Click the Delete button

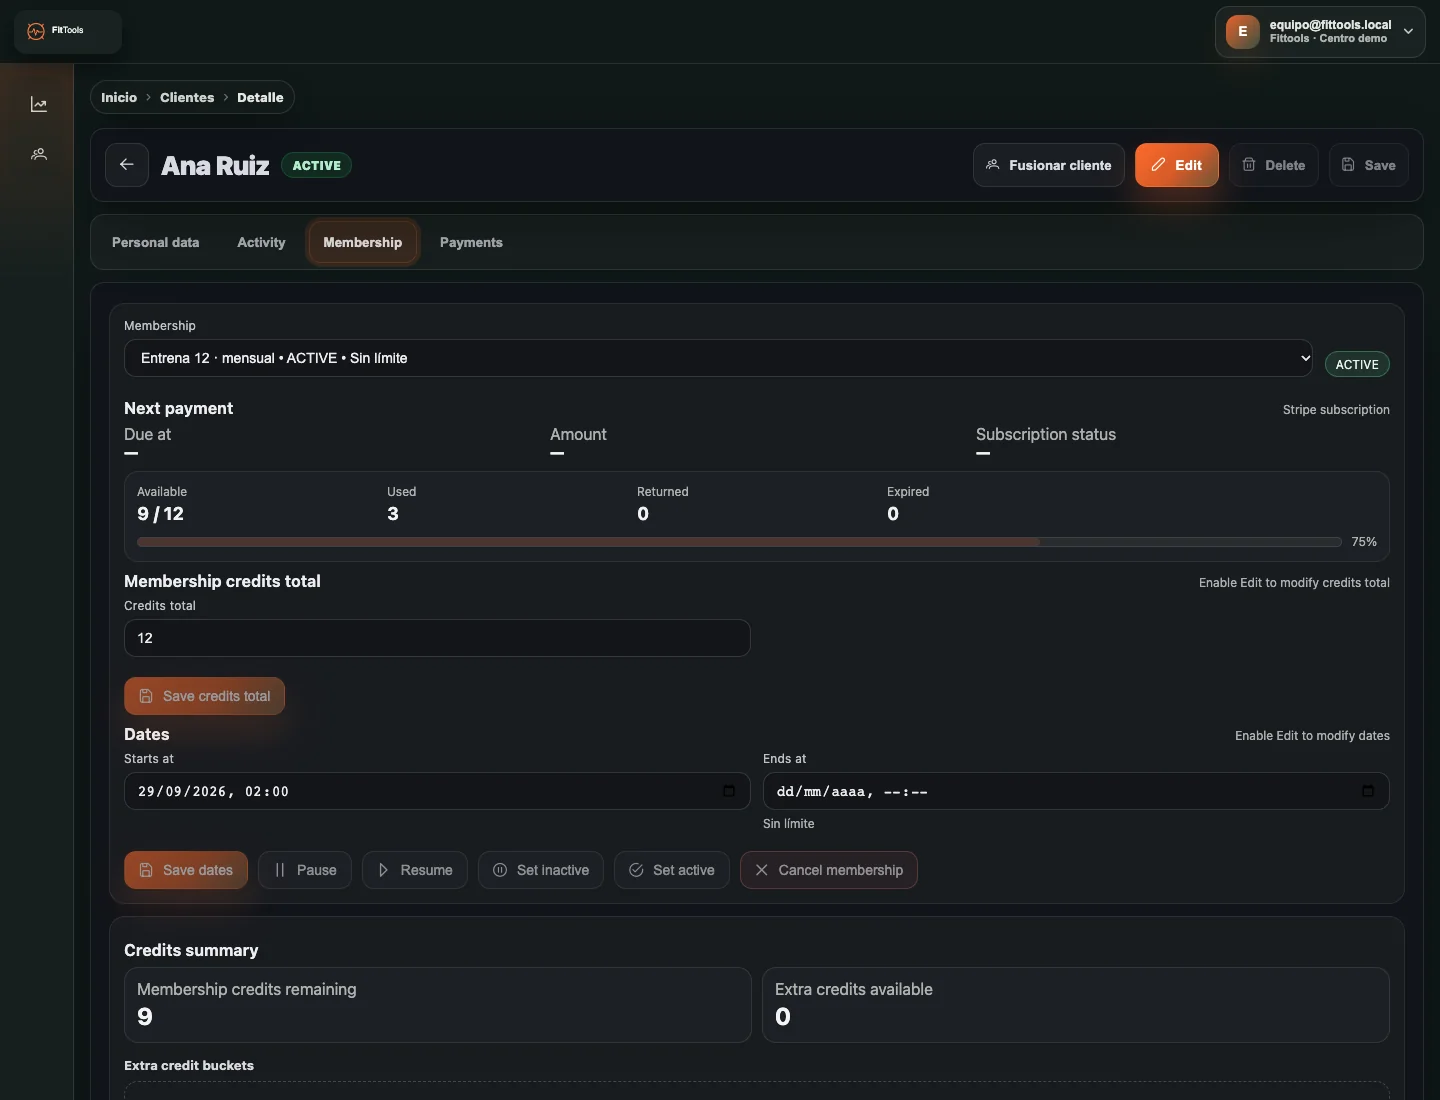(1274, 165)
